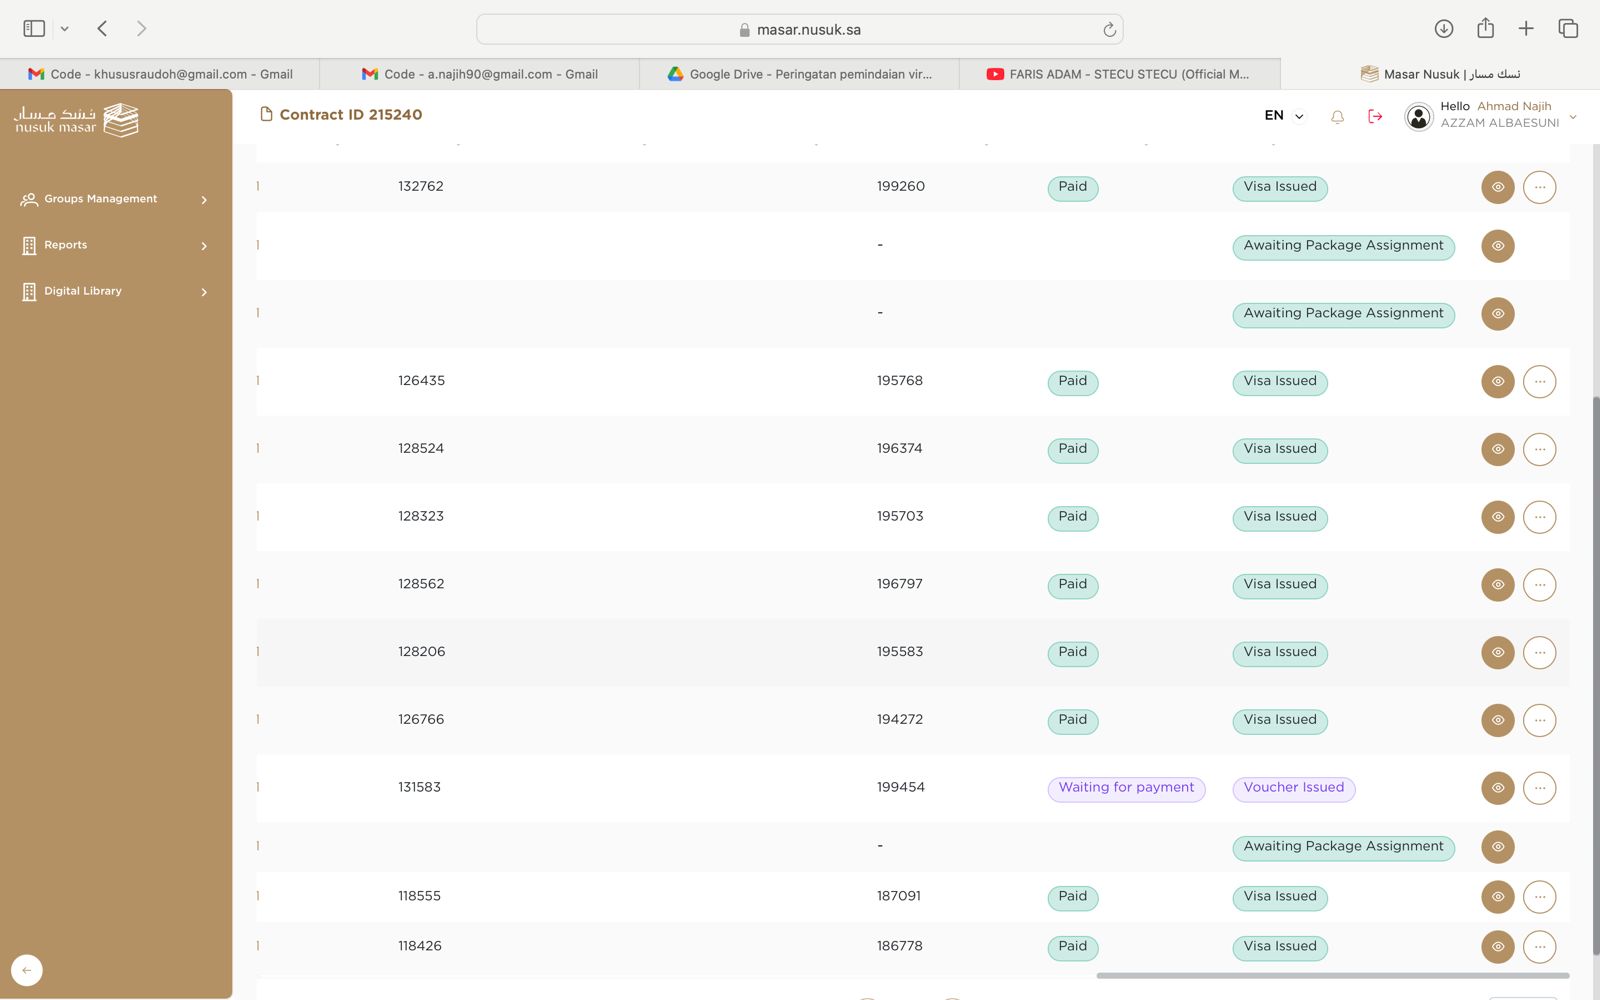This screenshot has height=1000, width=1600.
Task: Reload the page using the refresh icon
Action: click(x=1109, y=30)
